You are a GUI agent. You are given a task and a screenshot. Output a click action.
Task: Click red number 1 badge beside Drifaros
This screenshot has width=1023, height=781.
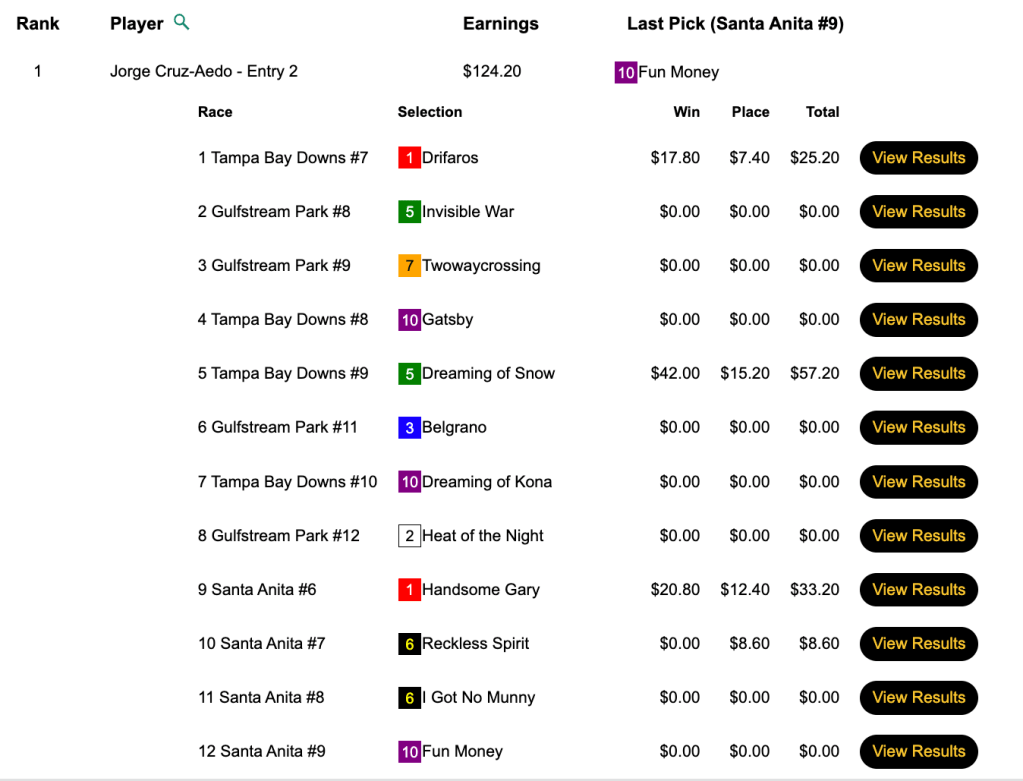point(409,158)
